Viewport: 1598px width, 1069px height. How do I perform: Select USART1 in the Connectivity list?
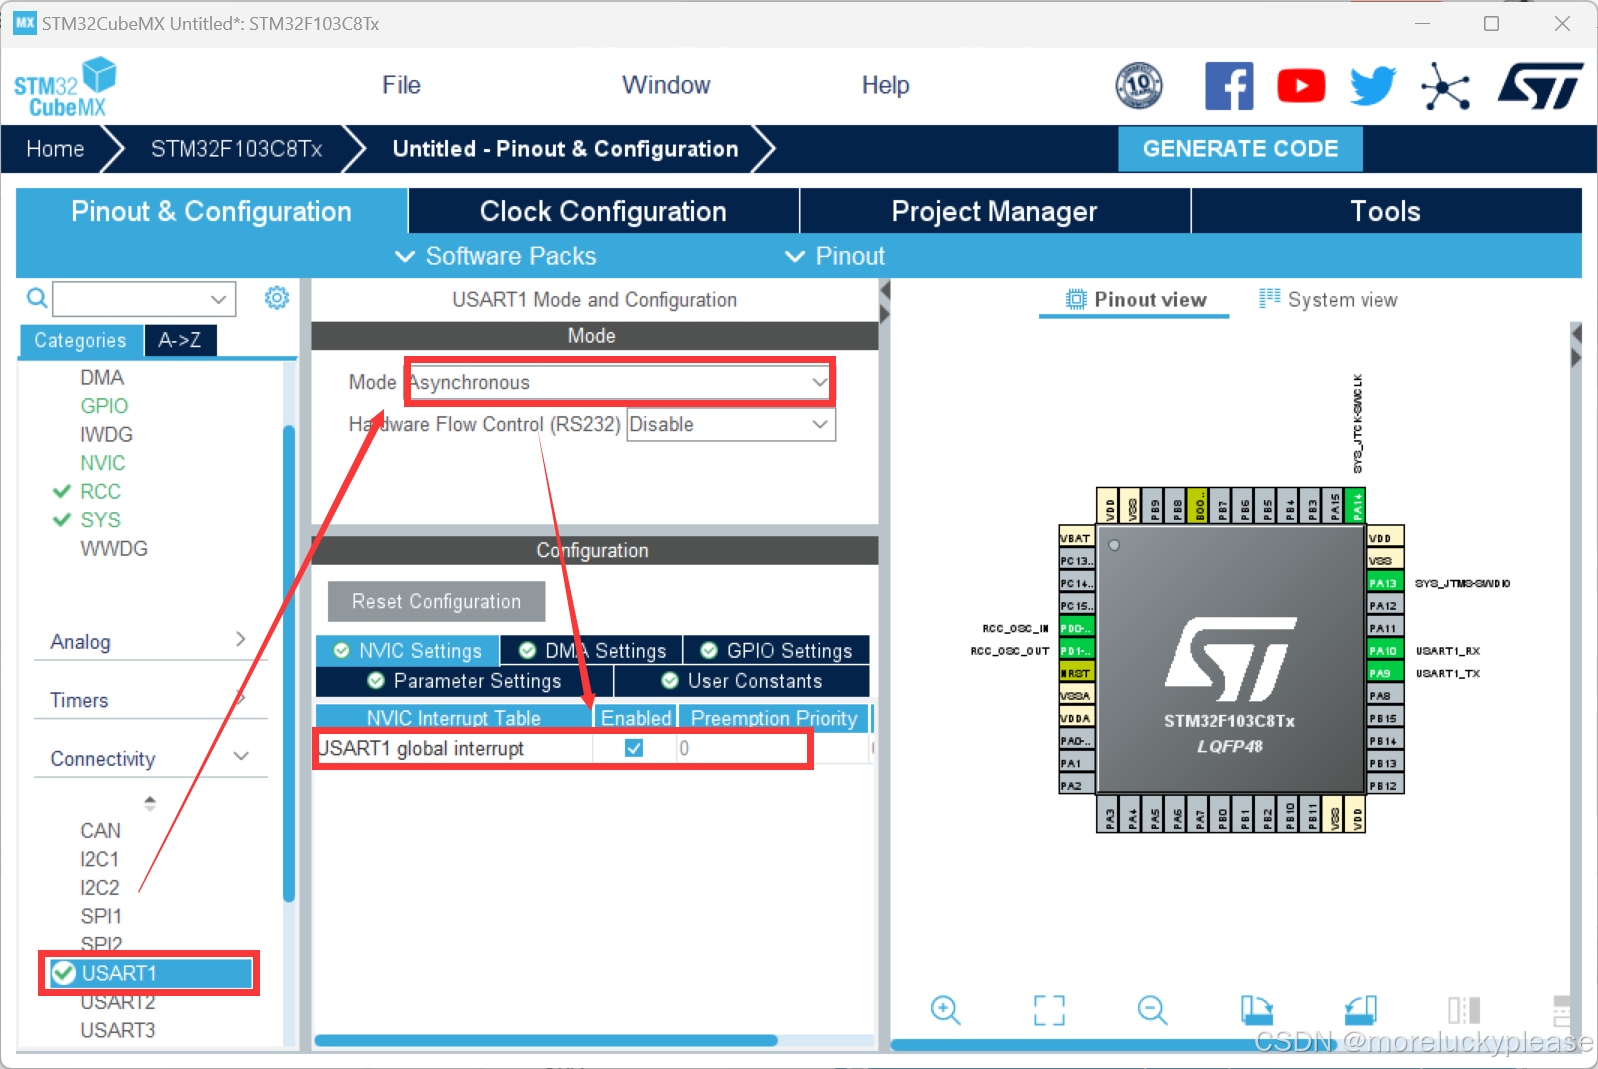point(150,973)
